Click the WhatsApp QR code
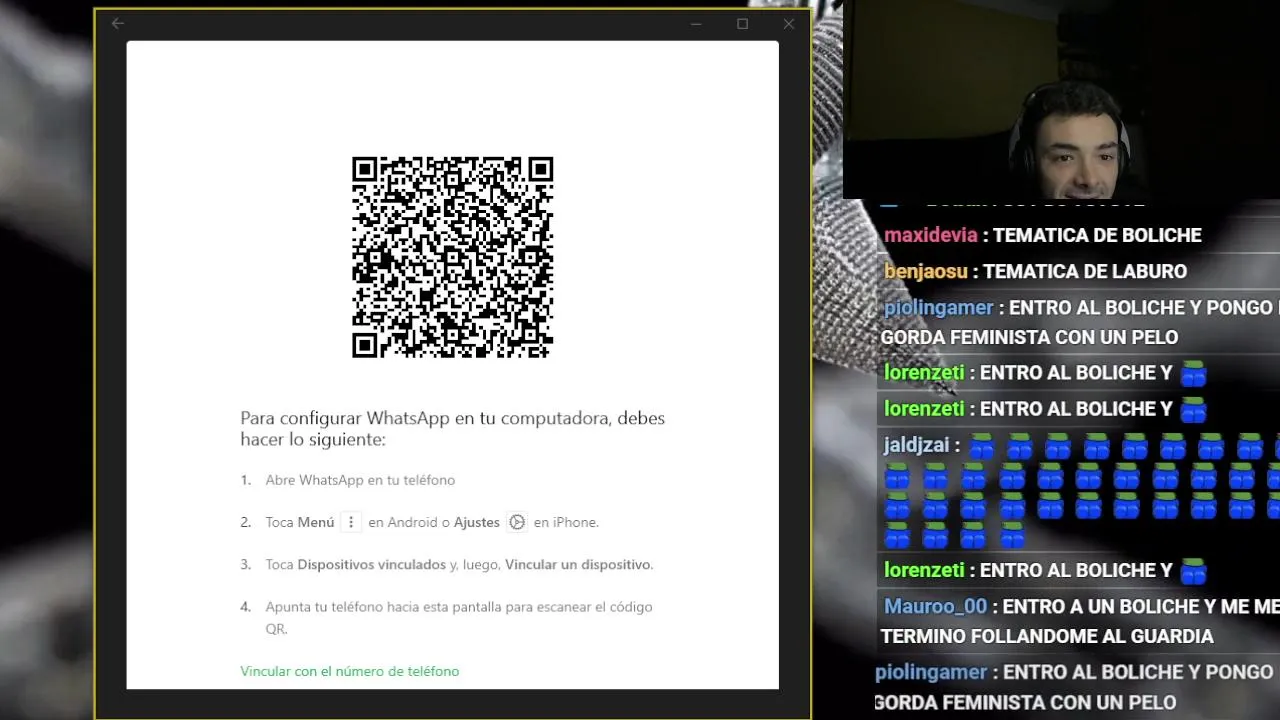 click(452, 257)
